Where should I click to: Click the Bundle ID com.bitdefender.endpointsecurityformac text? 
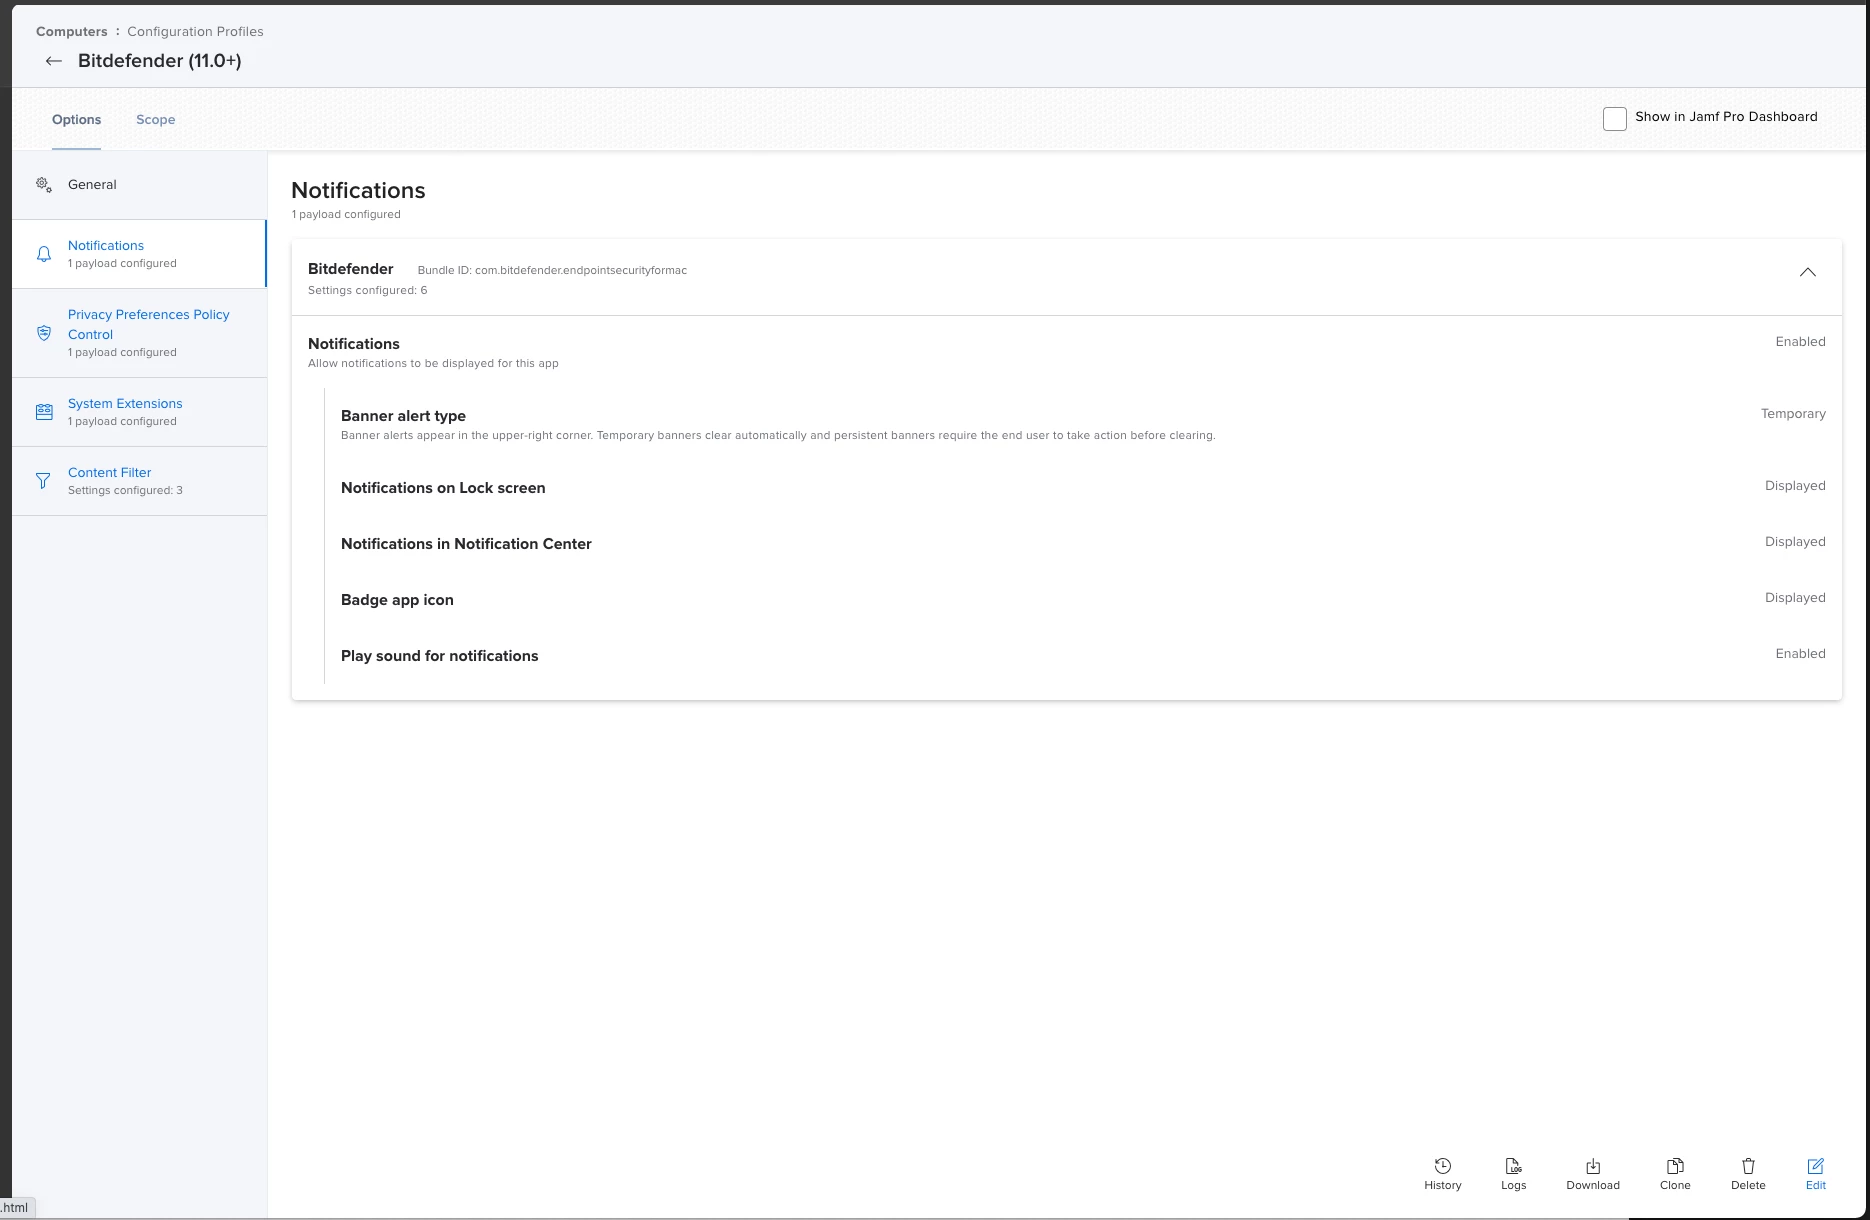(552, 270)
